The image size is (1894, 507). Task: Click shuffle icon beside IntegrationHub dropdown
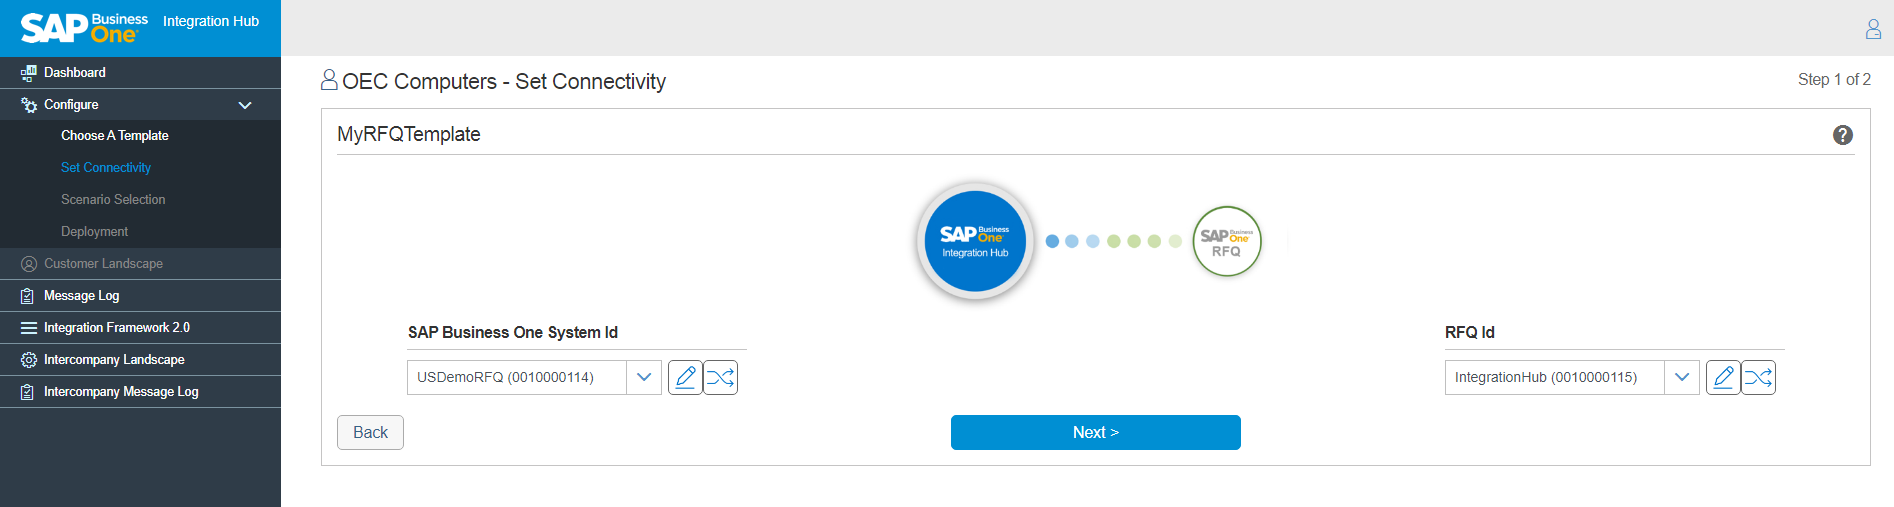(1758, 377)
